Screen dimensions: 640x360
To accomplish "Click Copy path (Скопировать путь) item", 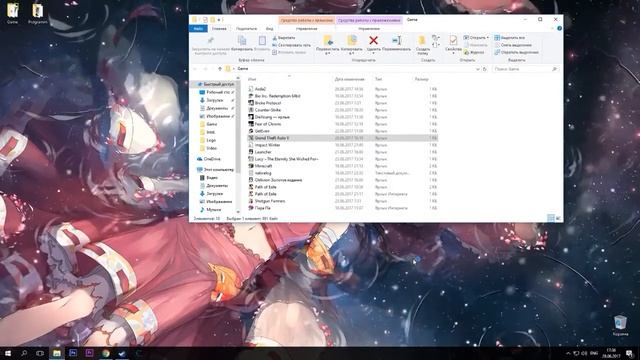I will coord(291,45).
